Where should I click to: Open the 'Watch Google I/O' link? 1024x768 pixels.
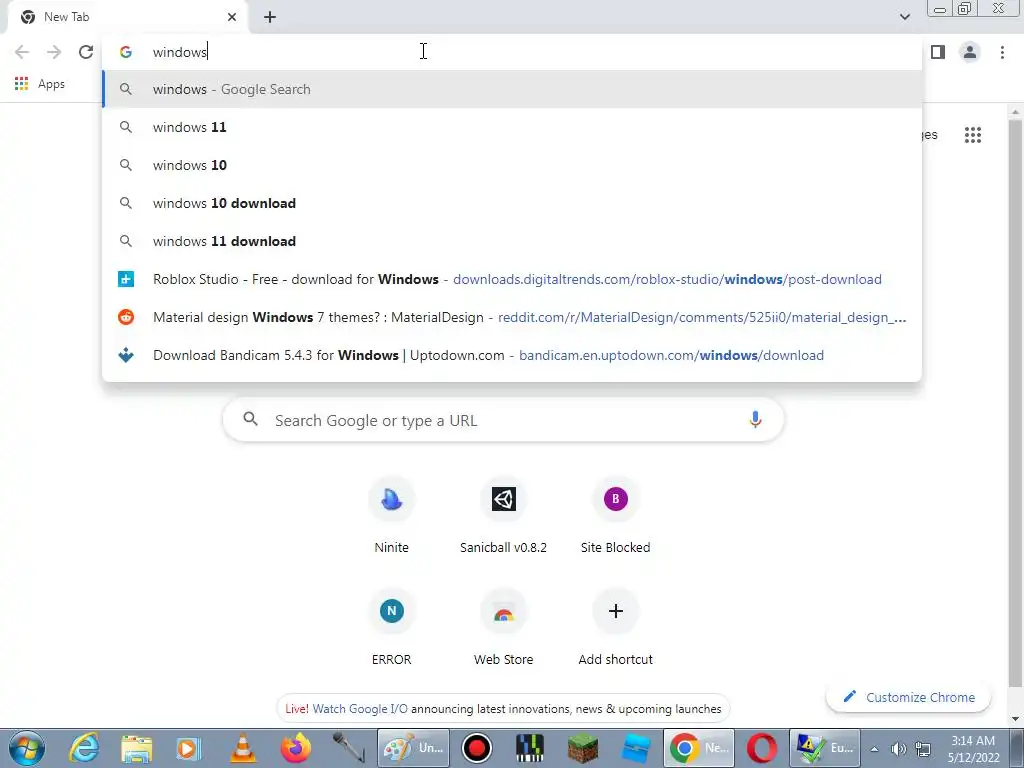click(360, 709)
